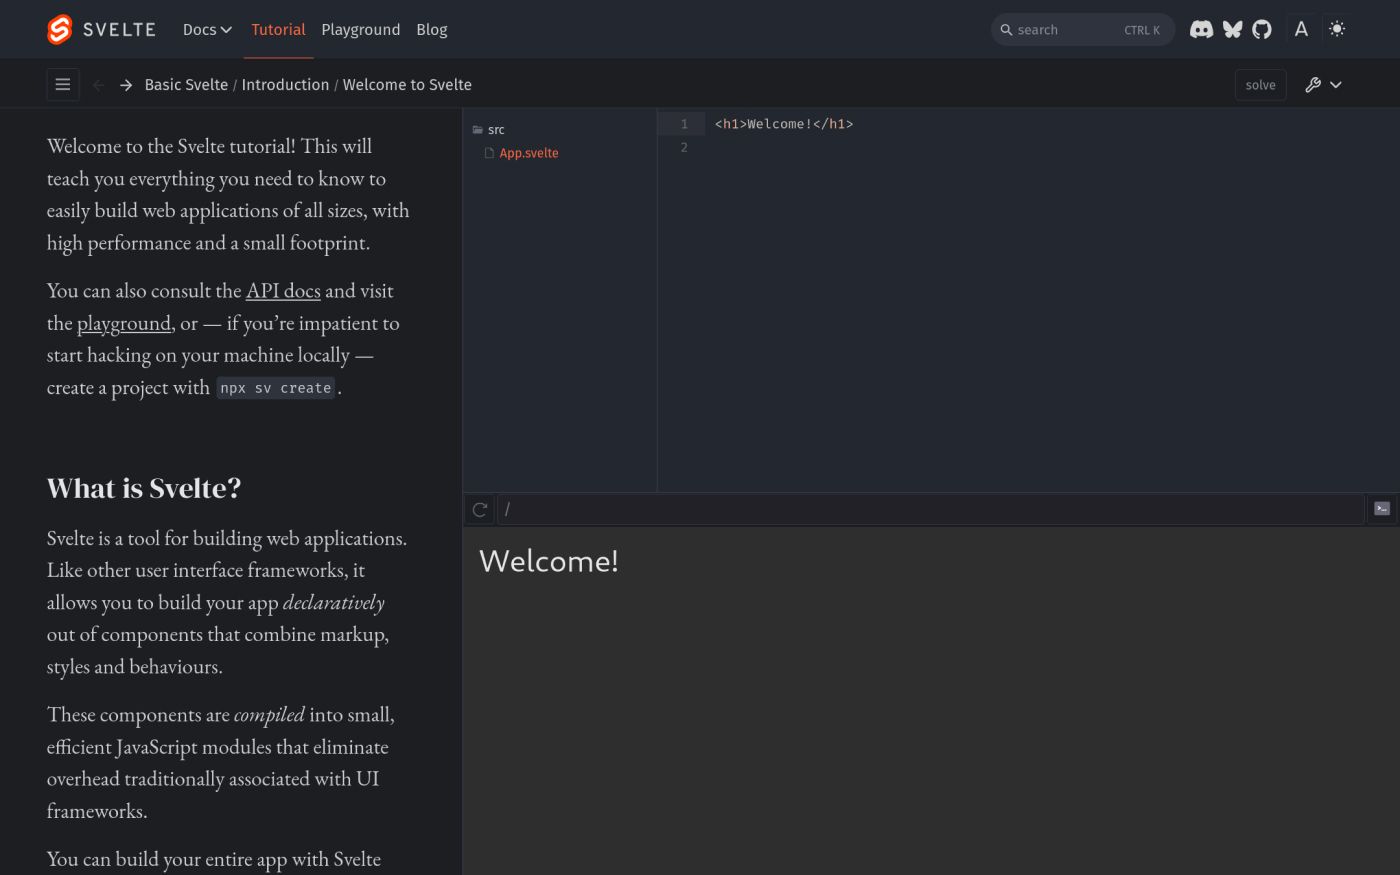The width and height of the screenshot is (1400, 875).
Task: Open the API docs link
Action: [x=283, y=291]
